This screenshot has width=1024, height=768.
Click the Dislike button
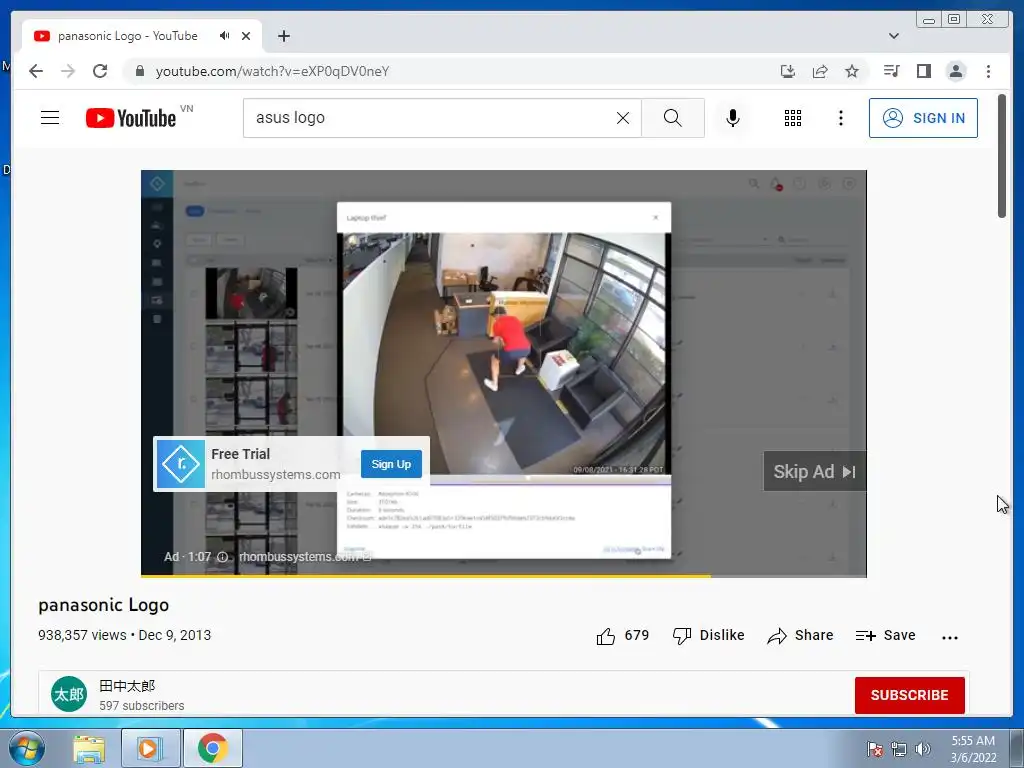coord(709,635)
